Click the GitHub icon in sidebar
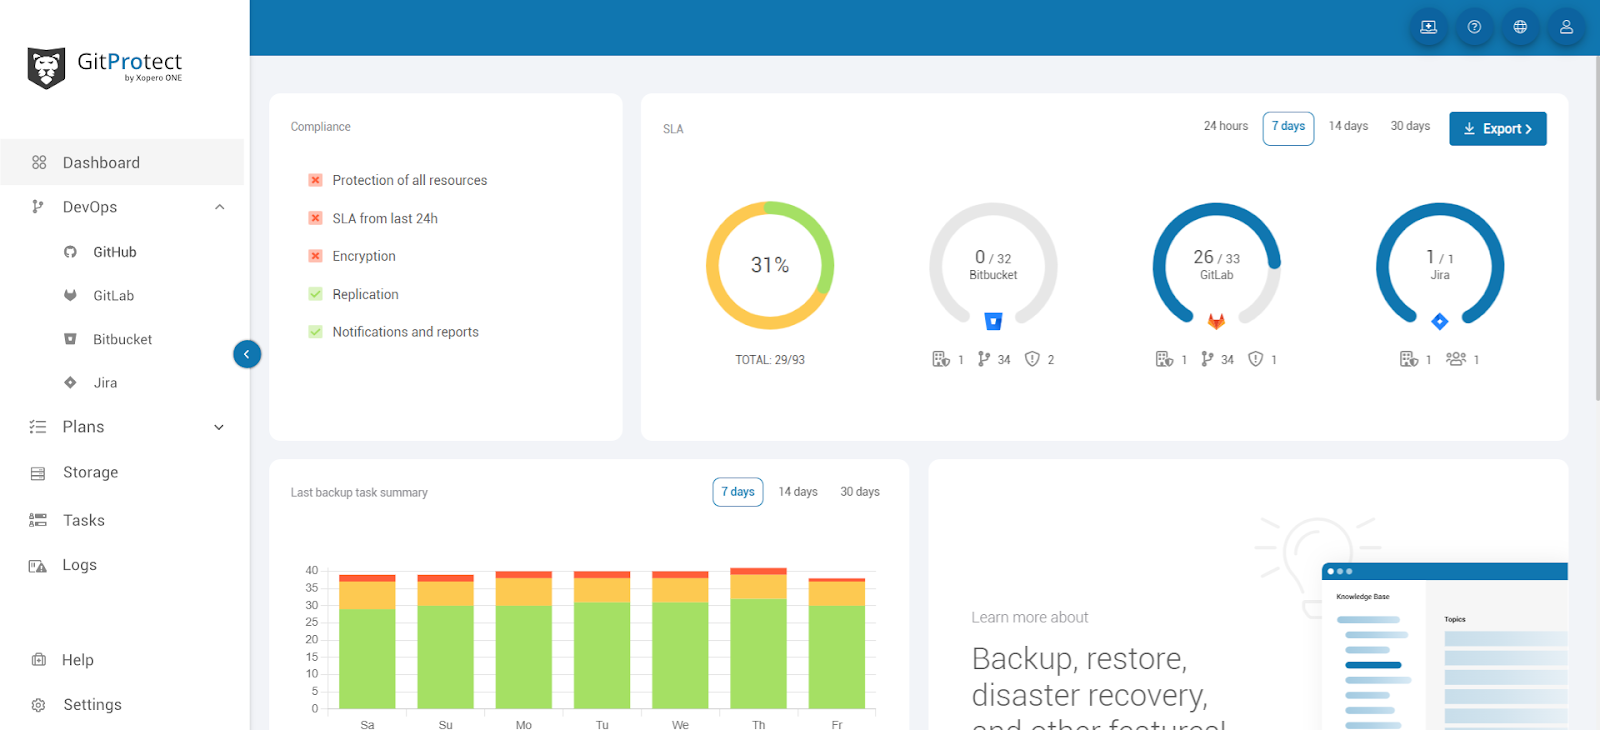The image size is (1600, 730). 70,252
